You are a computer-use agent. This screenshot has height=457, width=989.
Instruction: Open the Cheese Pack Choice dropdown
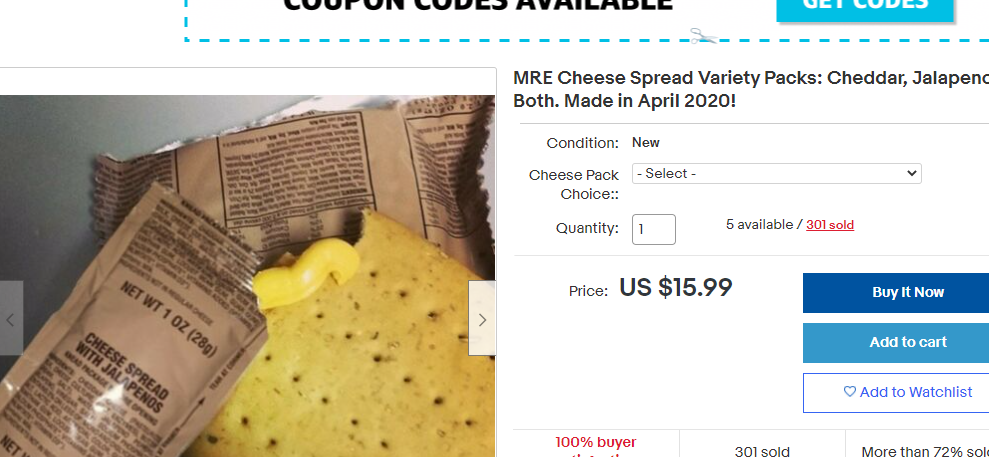776,173
